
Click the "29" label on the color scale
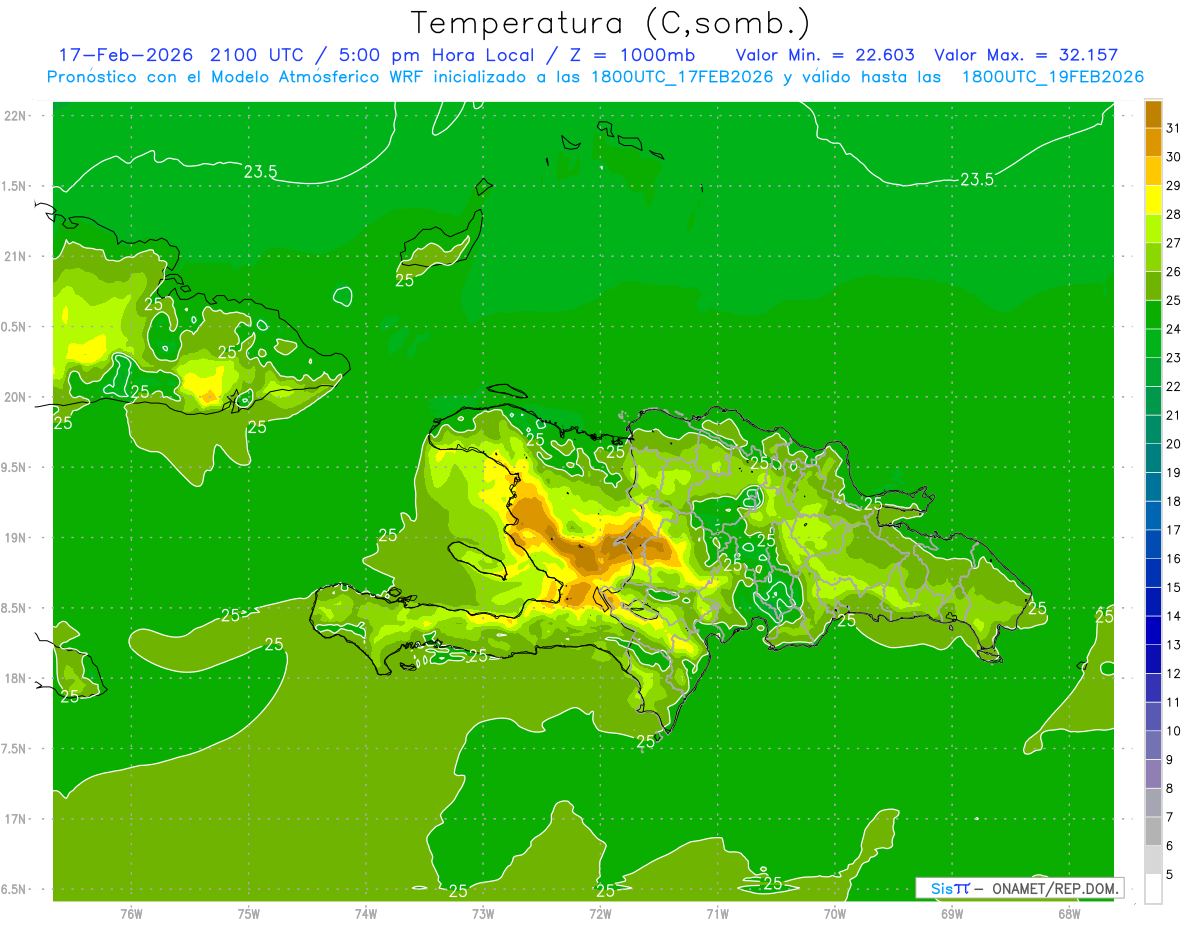tap(1174, 185)
